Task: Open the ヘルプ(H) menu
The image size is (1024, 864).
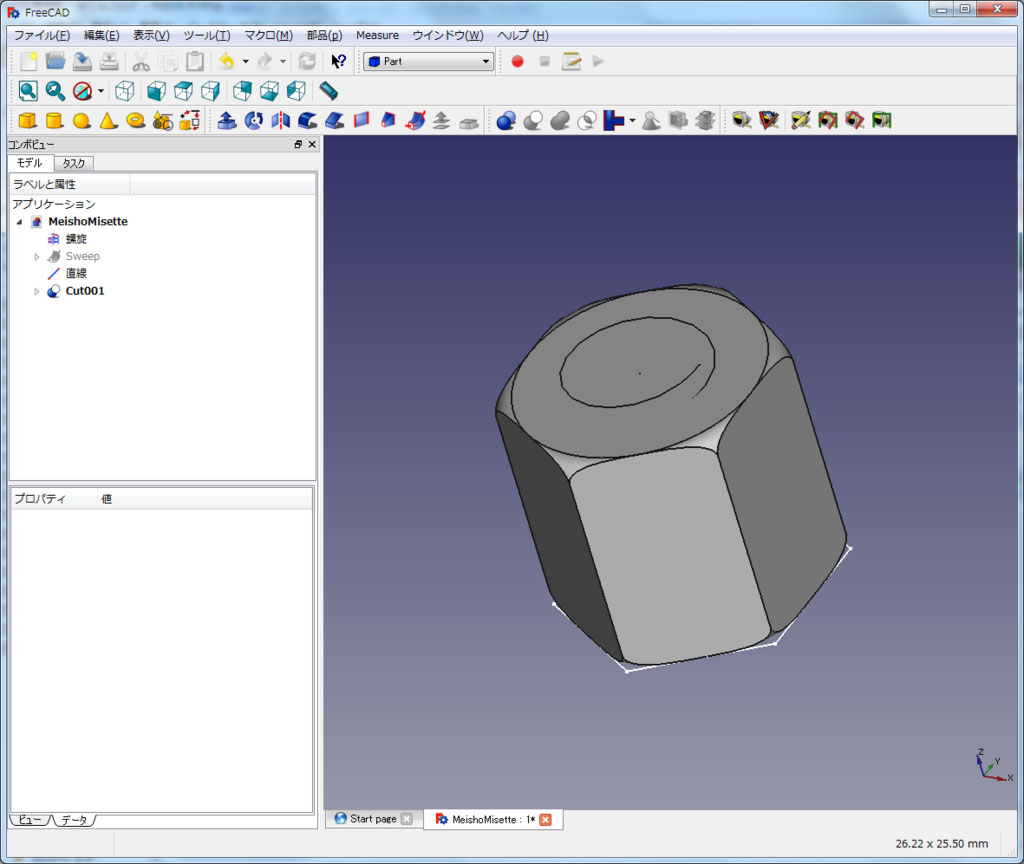Action: pos(523,35)
